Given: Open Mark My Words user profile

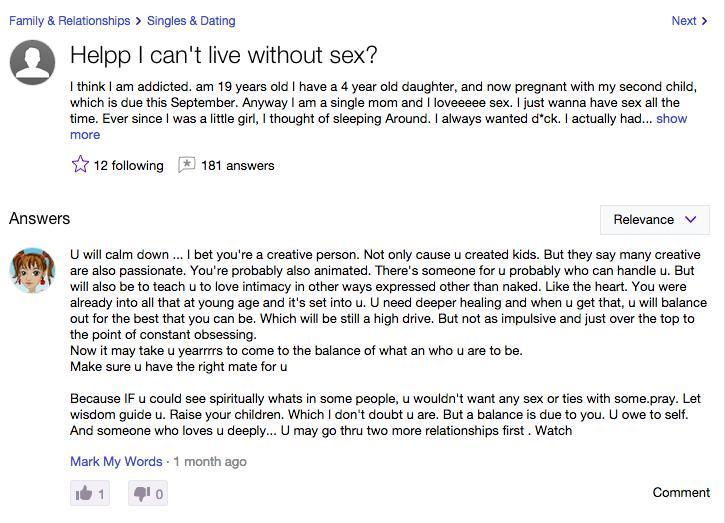Looking at the screenshot, I should (116, 461).
